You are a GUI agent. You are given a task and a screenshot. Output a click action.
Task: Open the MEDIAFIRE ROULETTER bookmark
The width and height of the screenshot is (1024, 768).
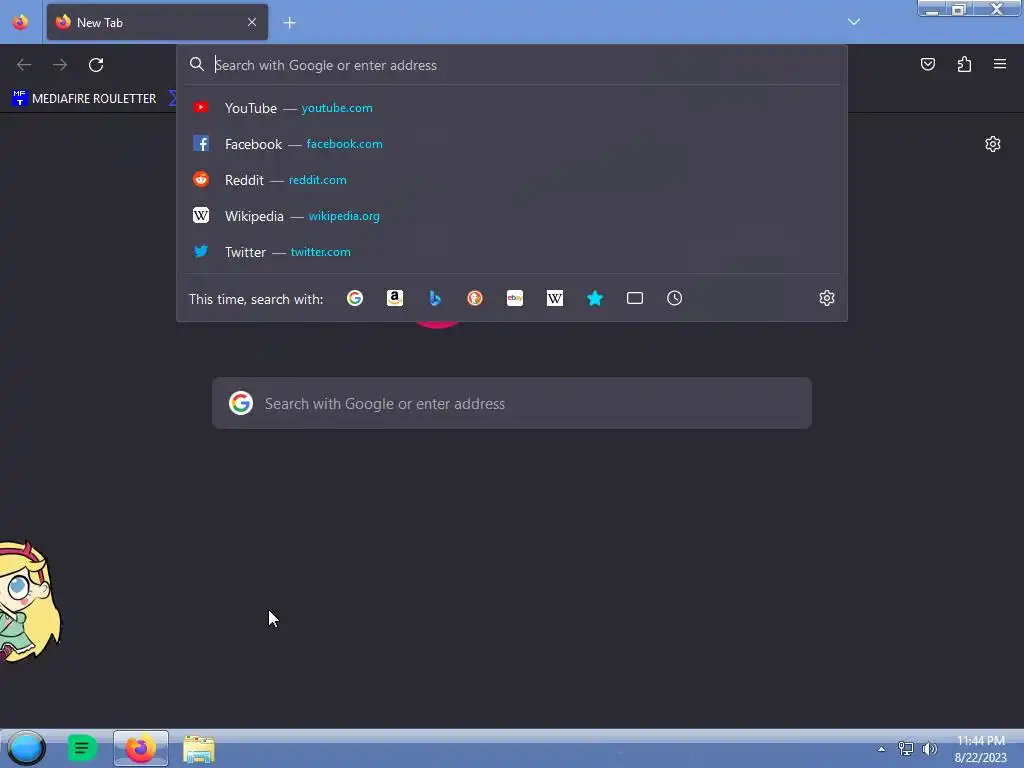[x=84, y=99]
